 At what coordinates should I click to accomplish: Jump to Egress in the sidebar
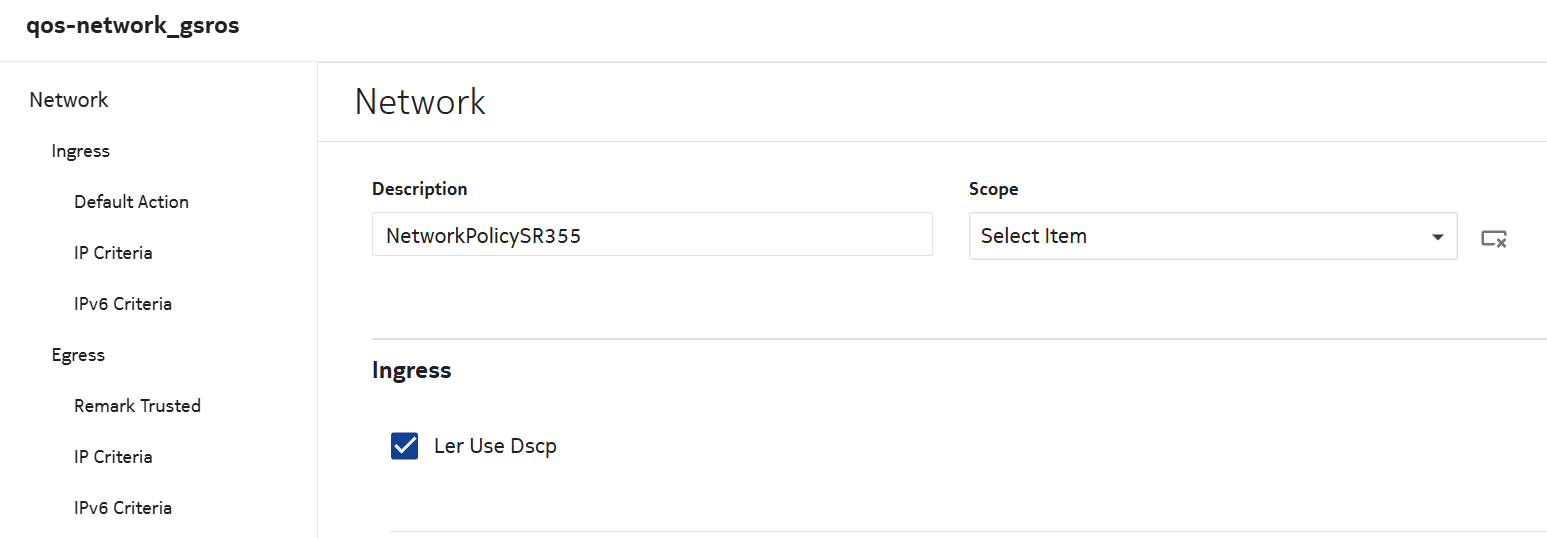78,355
